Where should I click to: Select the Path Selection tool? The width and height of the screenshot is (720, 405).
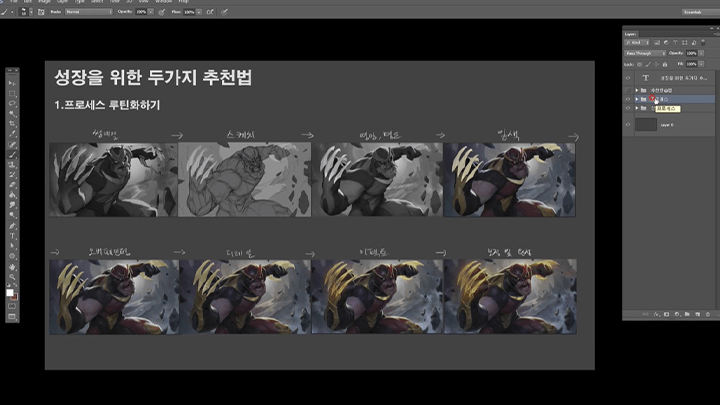(x=12, y=246)
